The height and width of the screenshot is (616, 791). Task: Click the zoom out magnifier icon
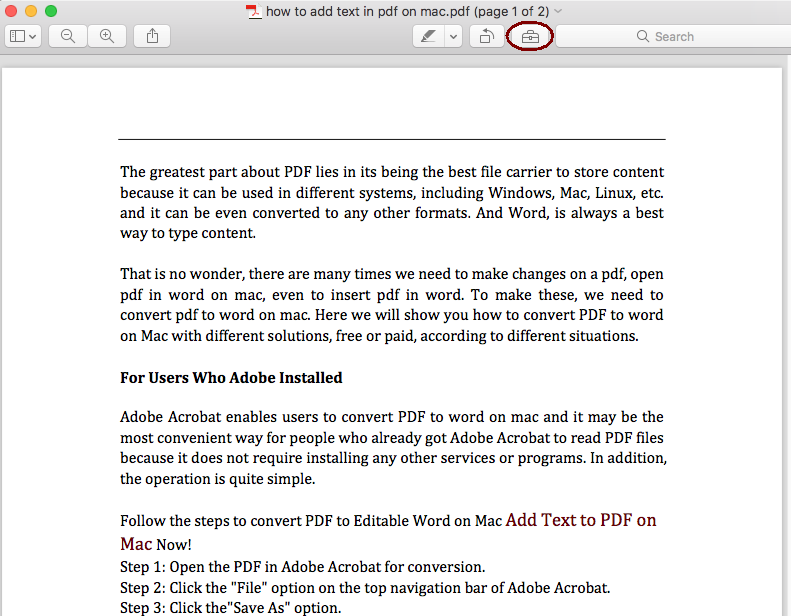click(68, 36)
